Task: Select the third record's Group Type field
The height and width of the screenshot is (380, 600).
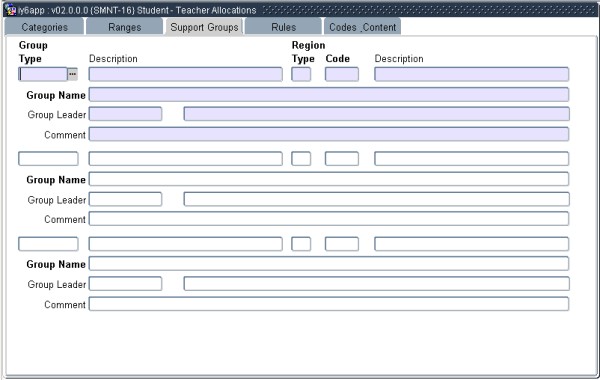Action: coord(48,244)
